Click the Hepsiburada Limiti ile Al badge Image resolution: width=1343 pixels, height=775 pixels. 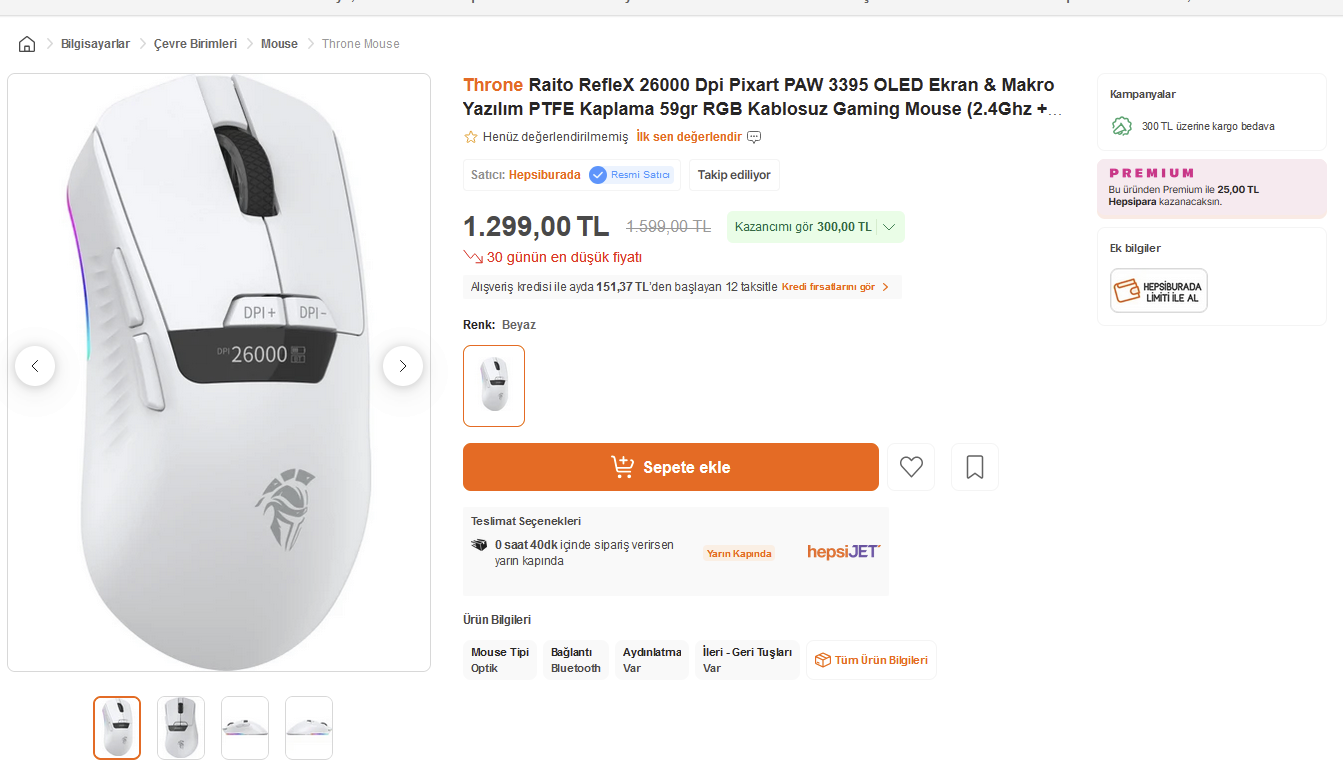1159,291
